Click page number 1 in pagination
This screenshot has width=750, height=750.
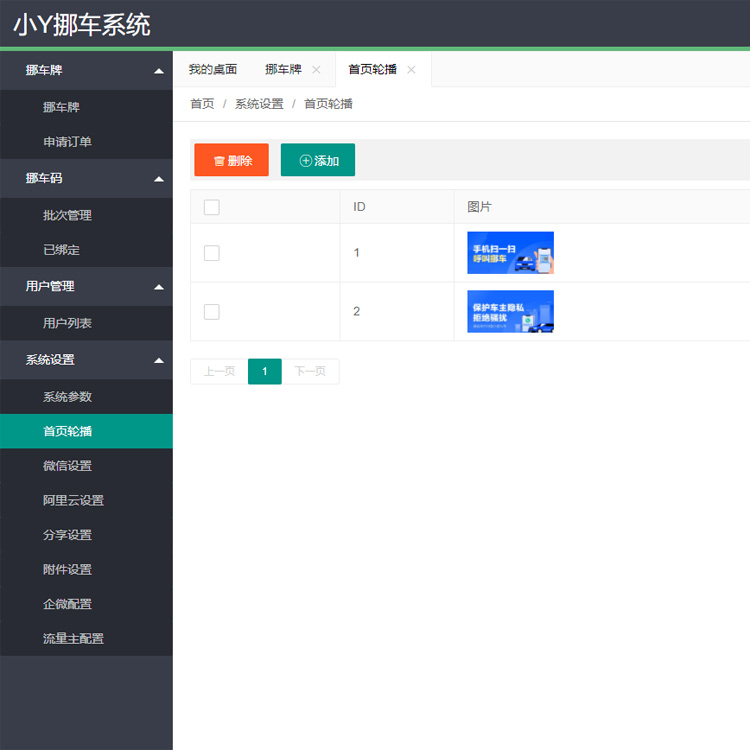pos(265,371)
